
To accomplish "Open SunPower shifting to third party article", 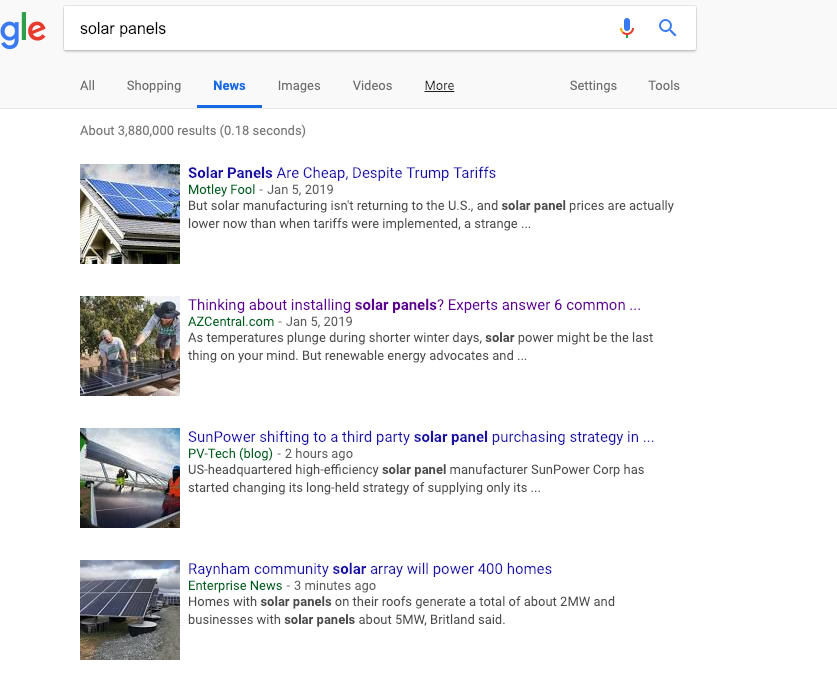I will [x=421, y=437].
